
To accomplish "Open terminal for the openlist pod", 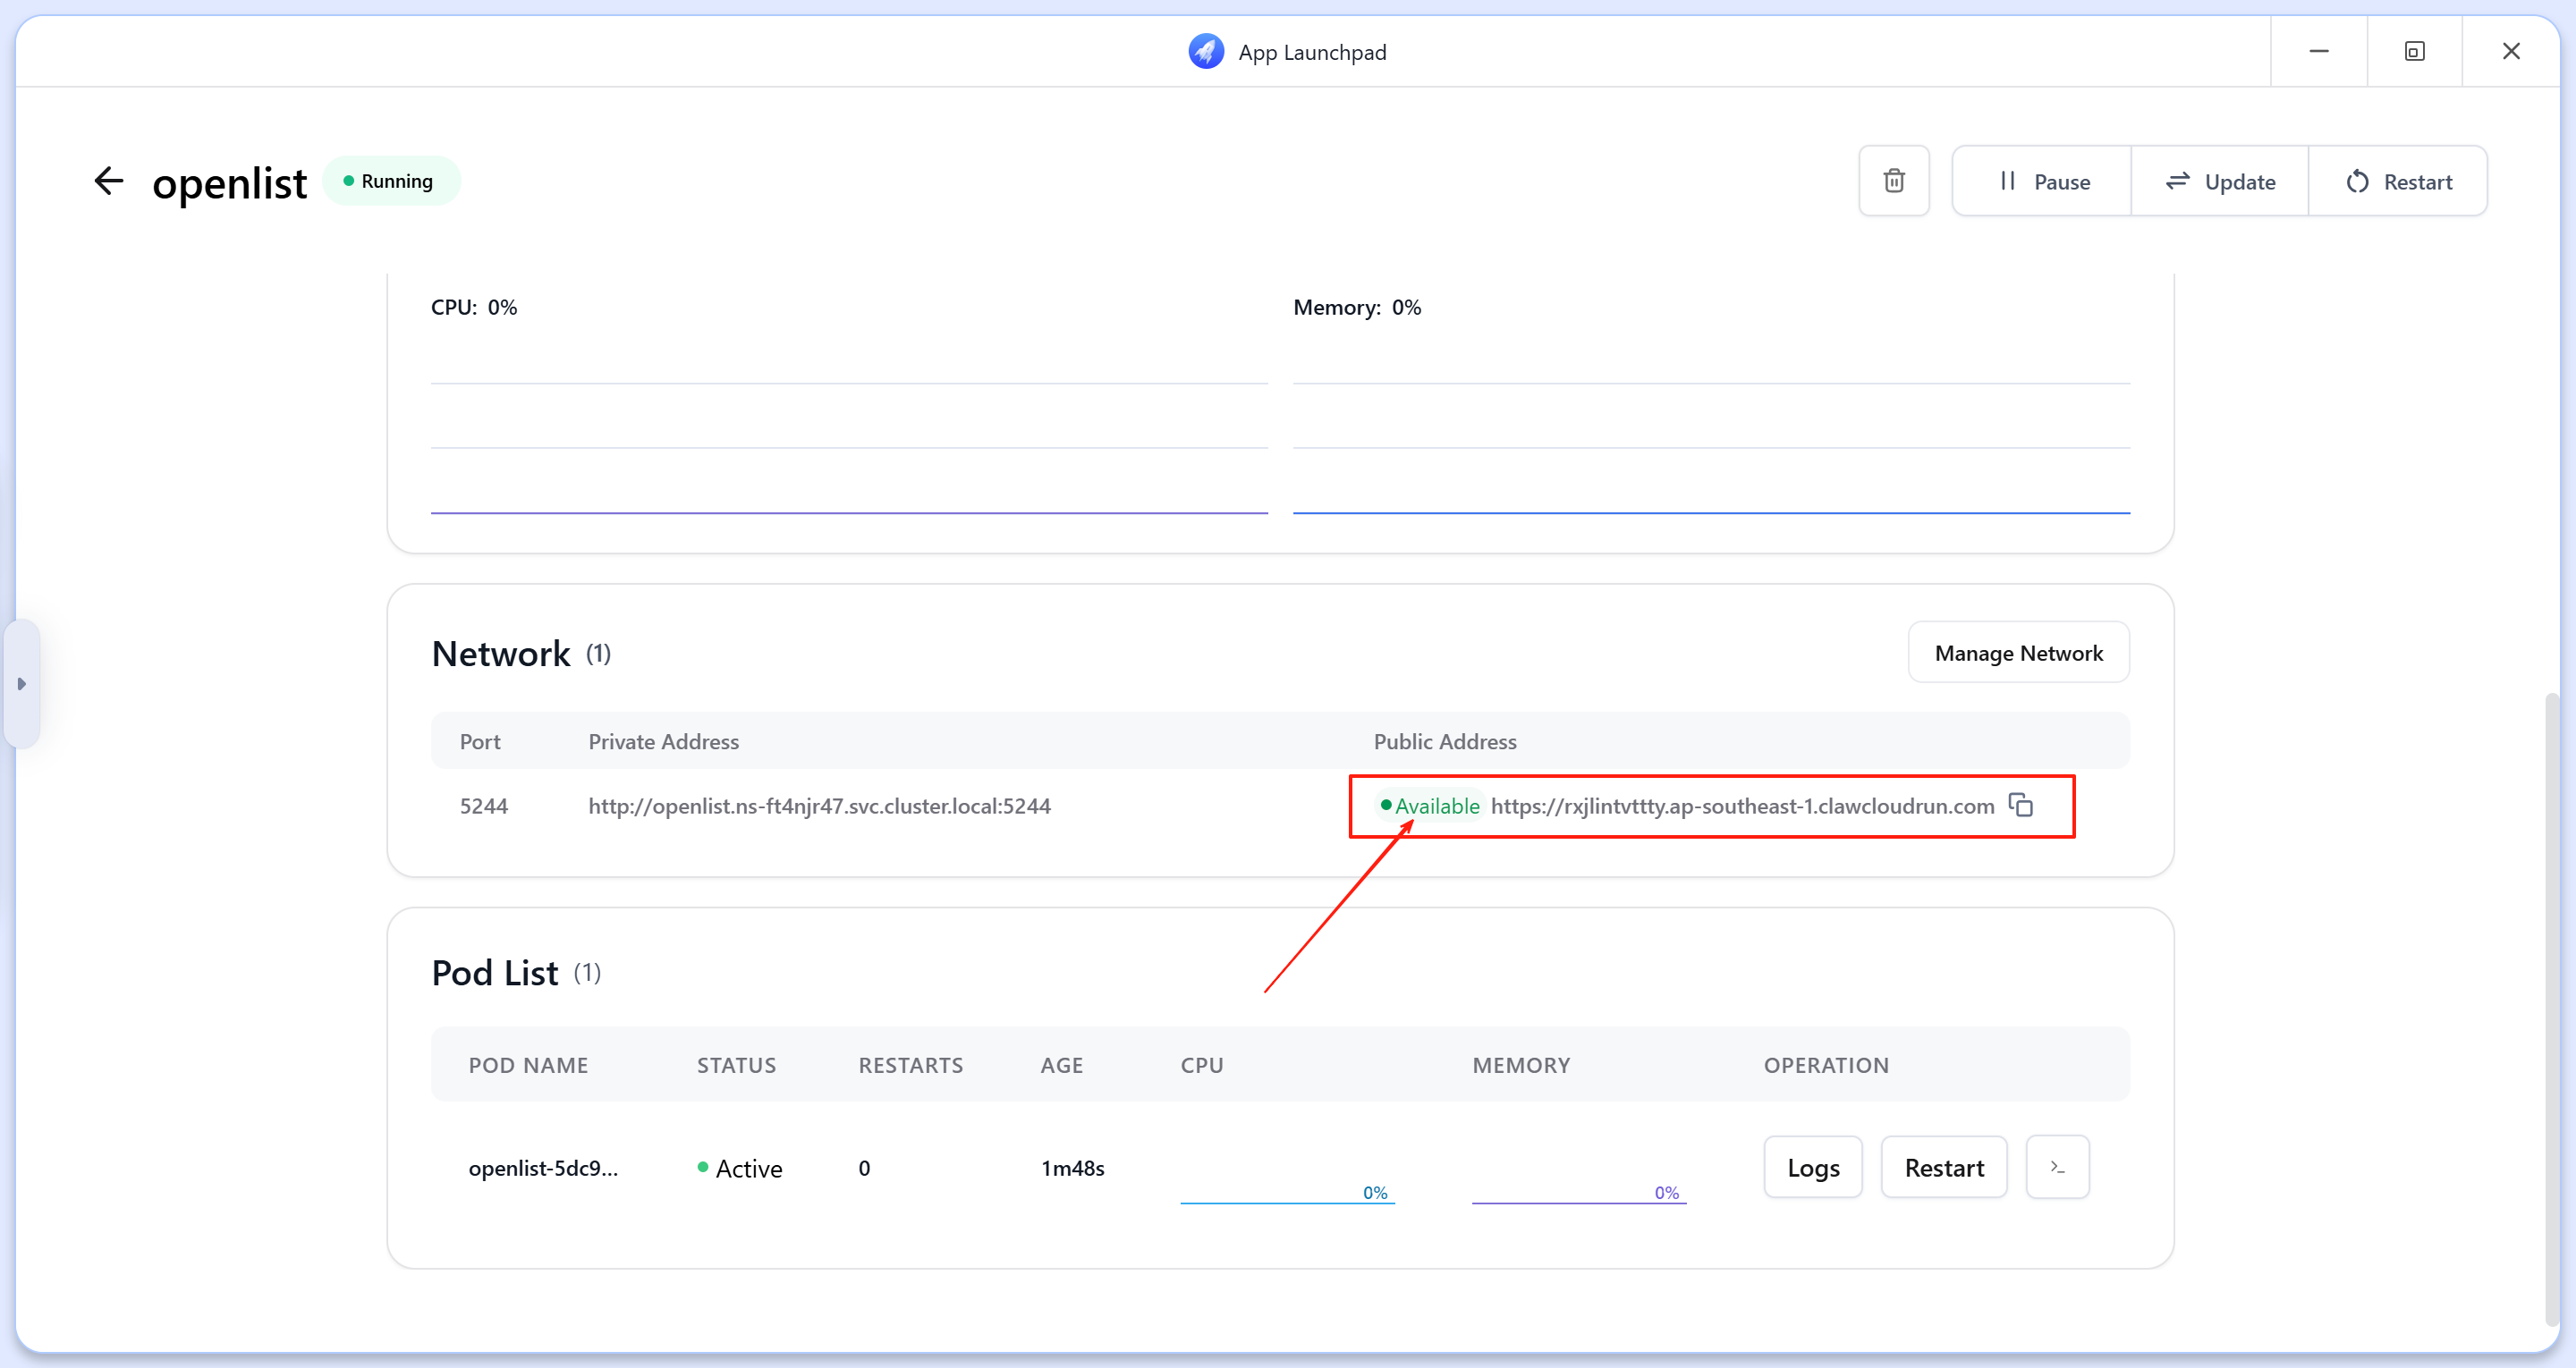I will (2057, 1167).
